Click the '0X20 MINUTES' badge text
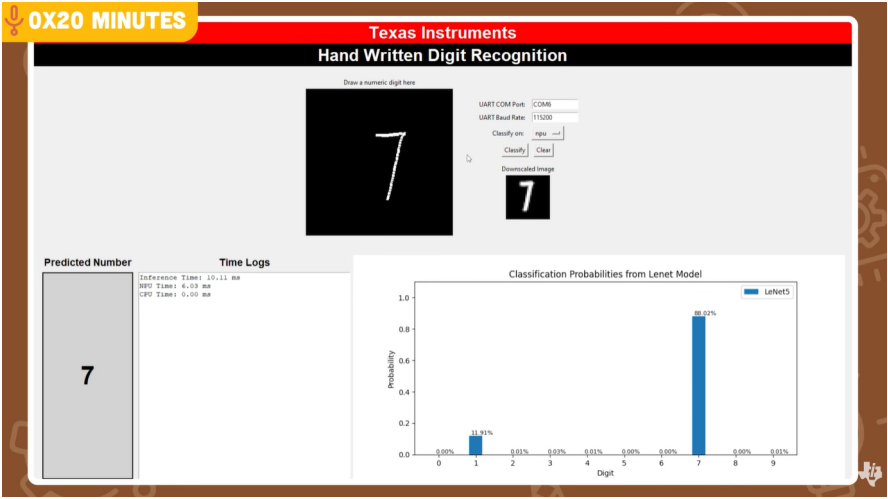The width and height of the screenshot is (888, 499). pyautogui.click(x=108, y=21)
